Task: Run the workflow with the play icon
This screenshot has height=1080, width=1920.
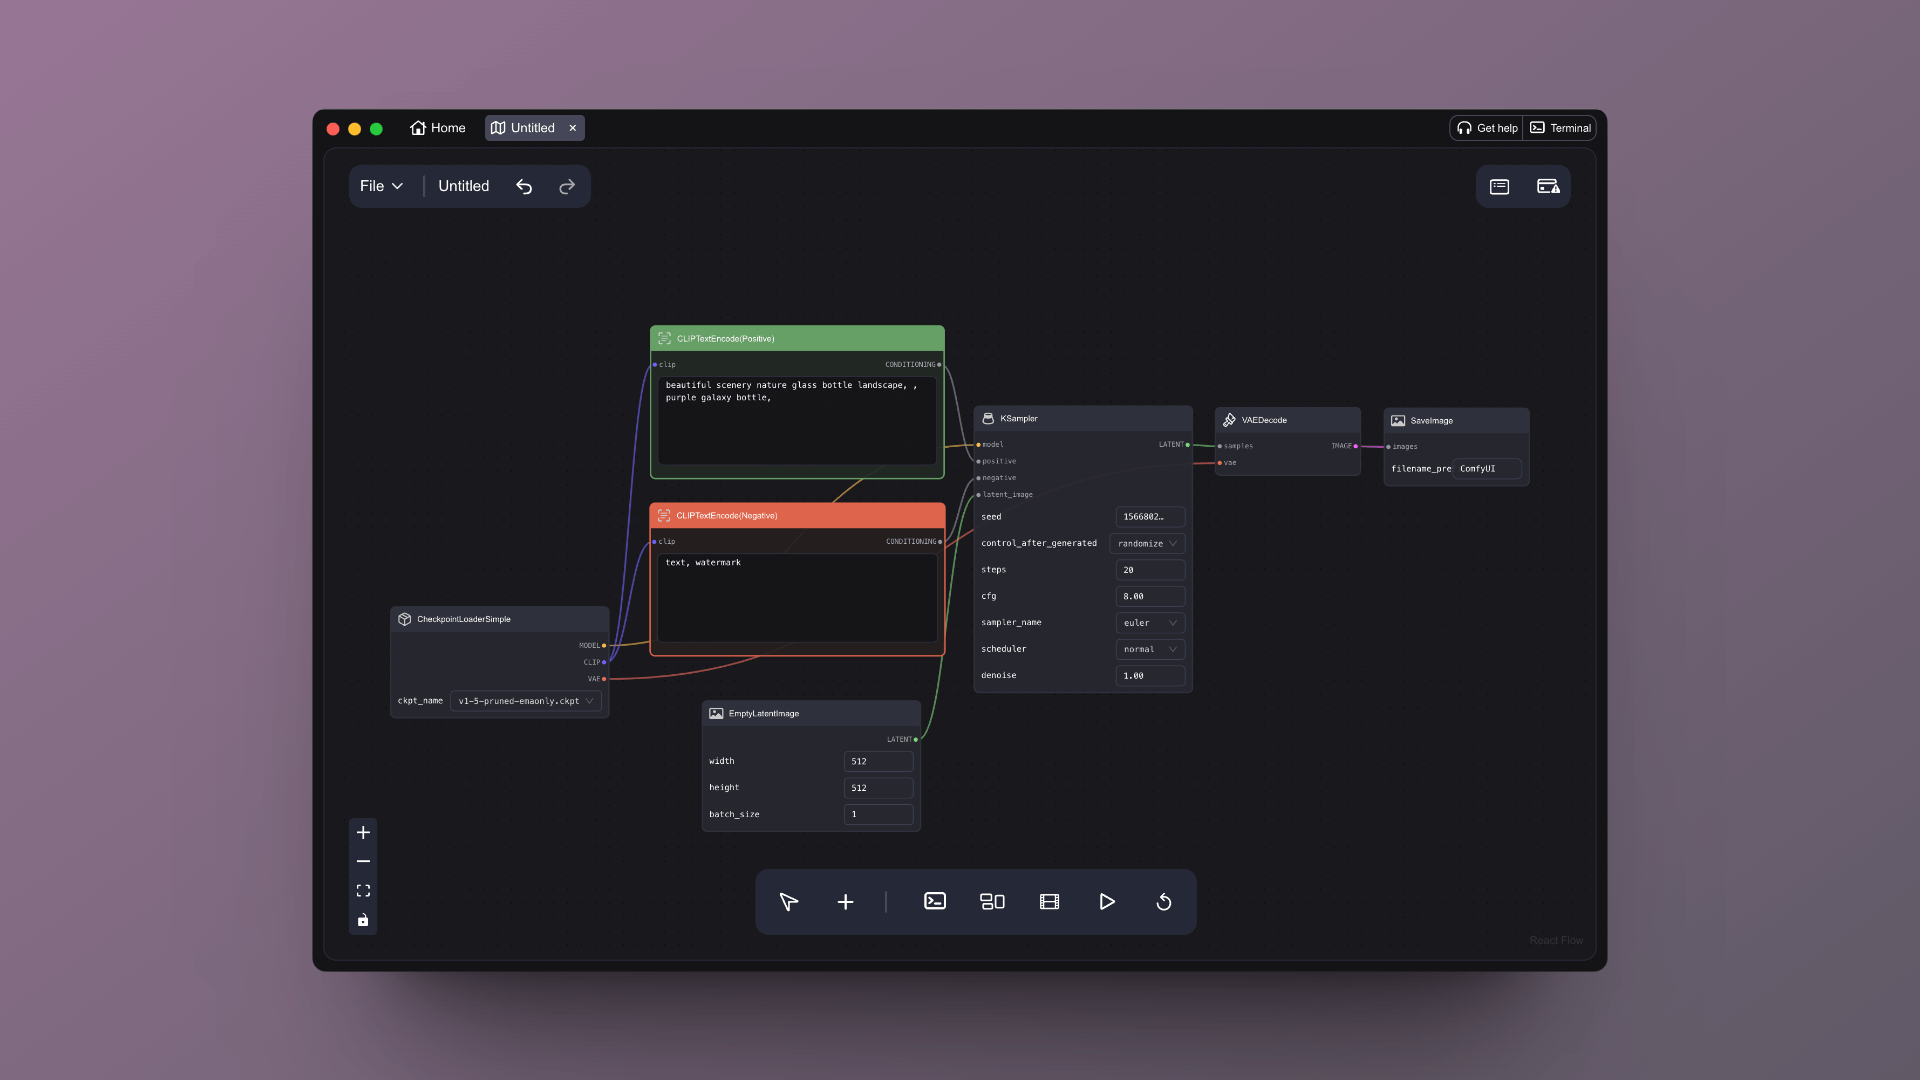Action: point(1107,902)
